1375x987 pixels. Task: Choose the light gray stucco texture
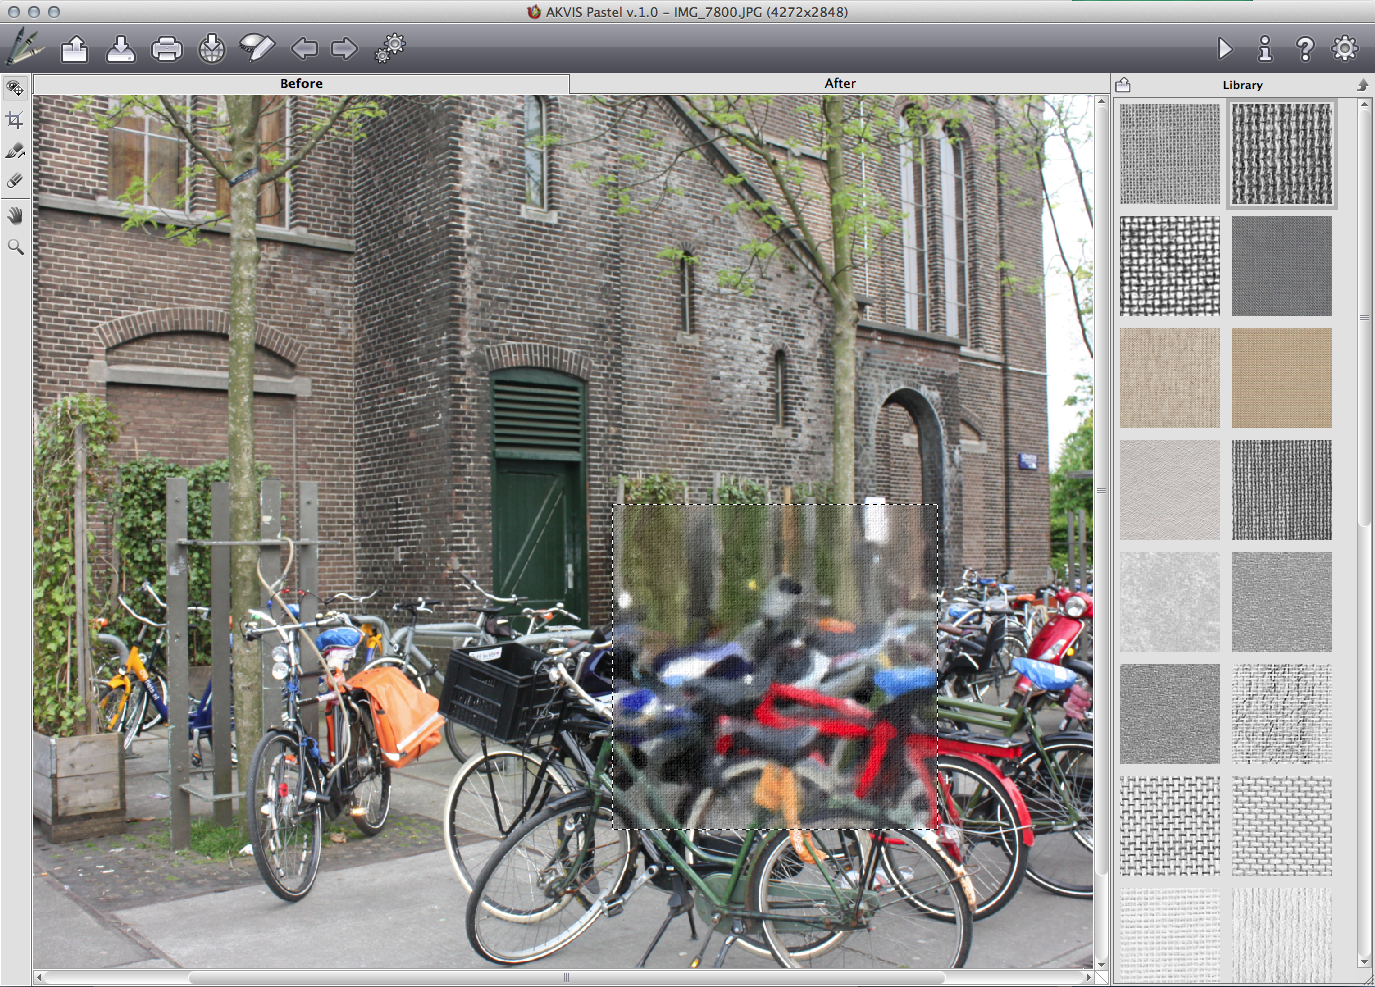1170,602
